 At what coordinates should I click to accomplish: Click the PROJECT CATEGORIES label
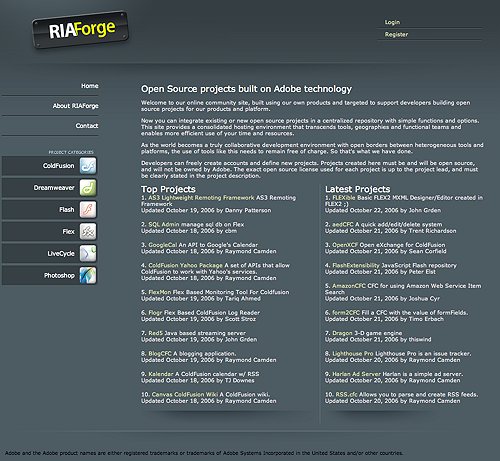(x=71, y=152)
